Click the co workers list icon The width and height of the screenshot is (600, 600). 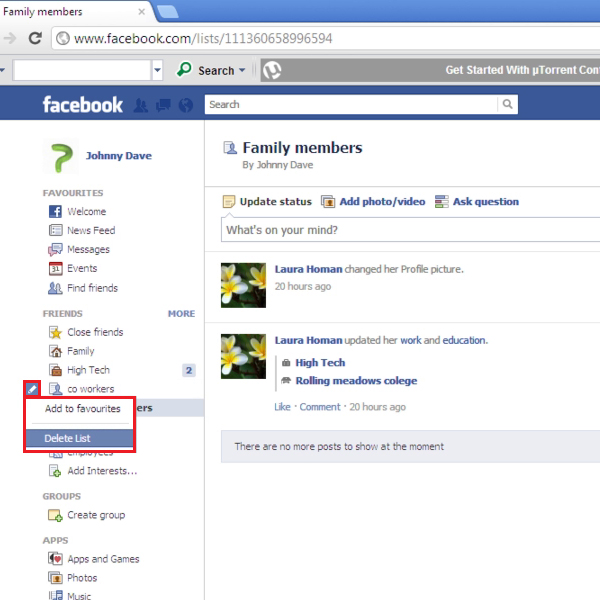tap(55, 389)
